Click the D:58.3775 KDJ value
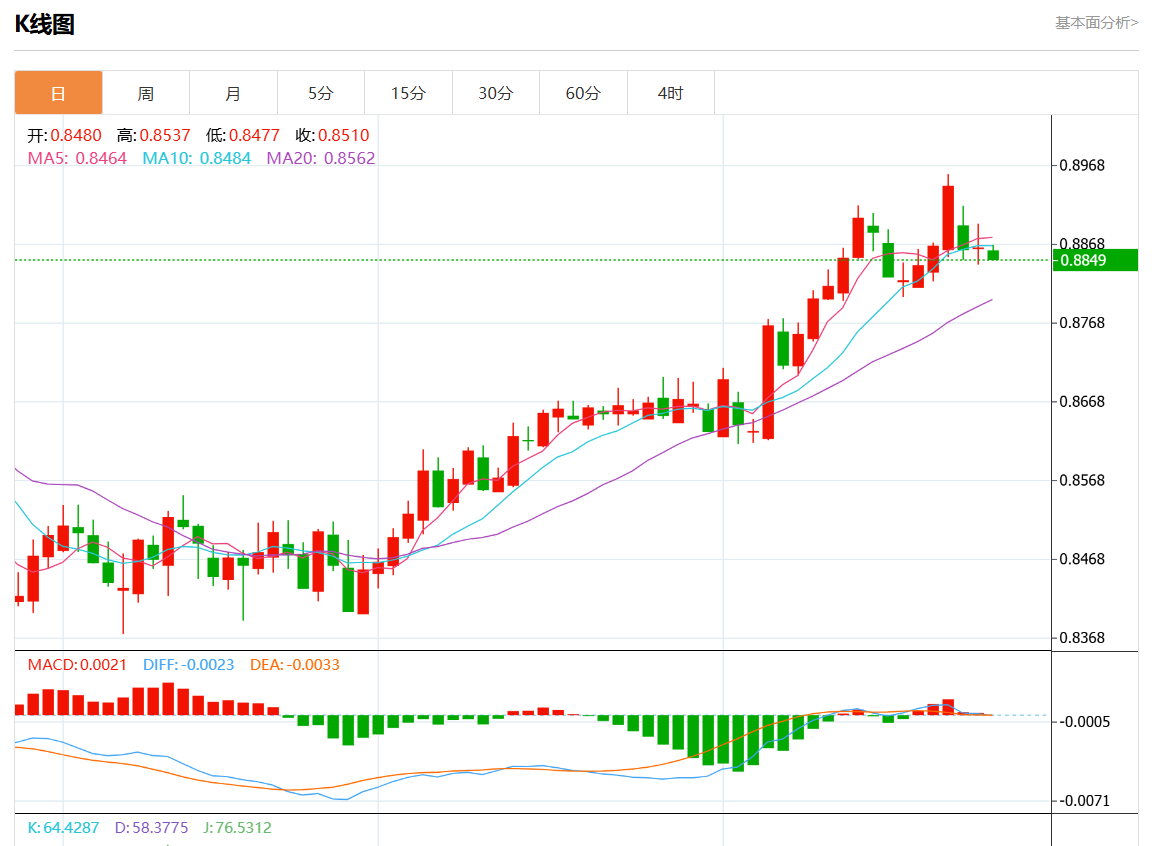1162x846 pixels. pyautogui.click(x=151, y=827)
